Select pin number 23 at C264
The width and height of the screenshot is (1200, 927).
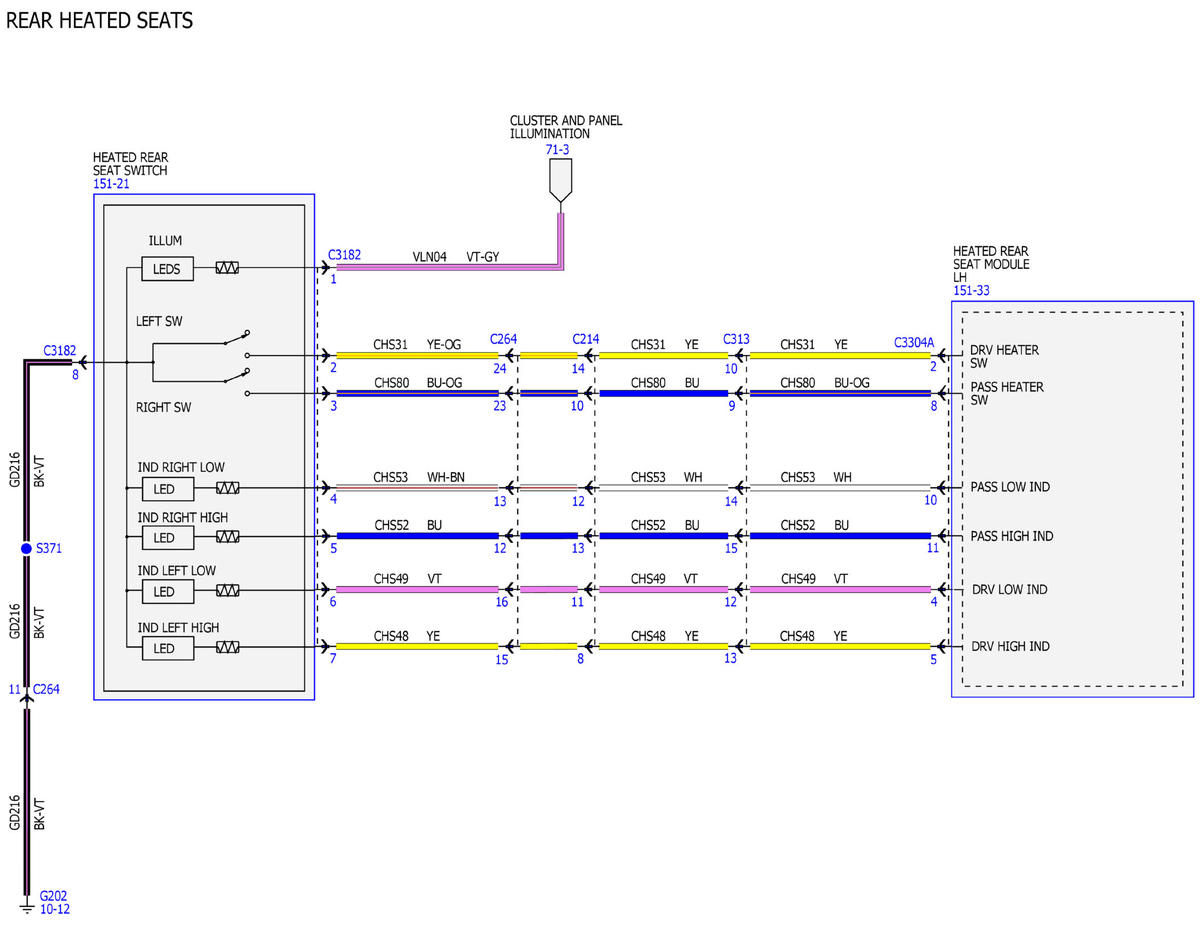500,406
